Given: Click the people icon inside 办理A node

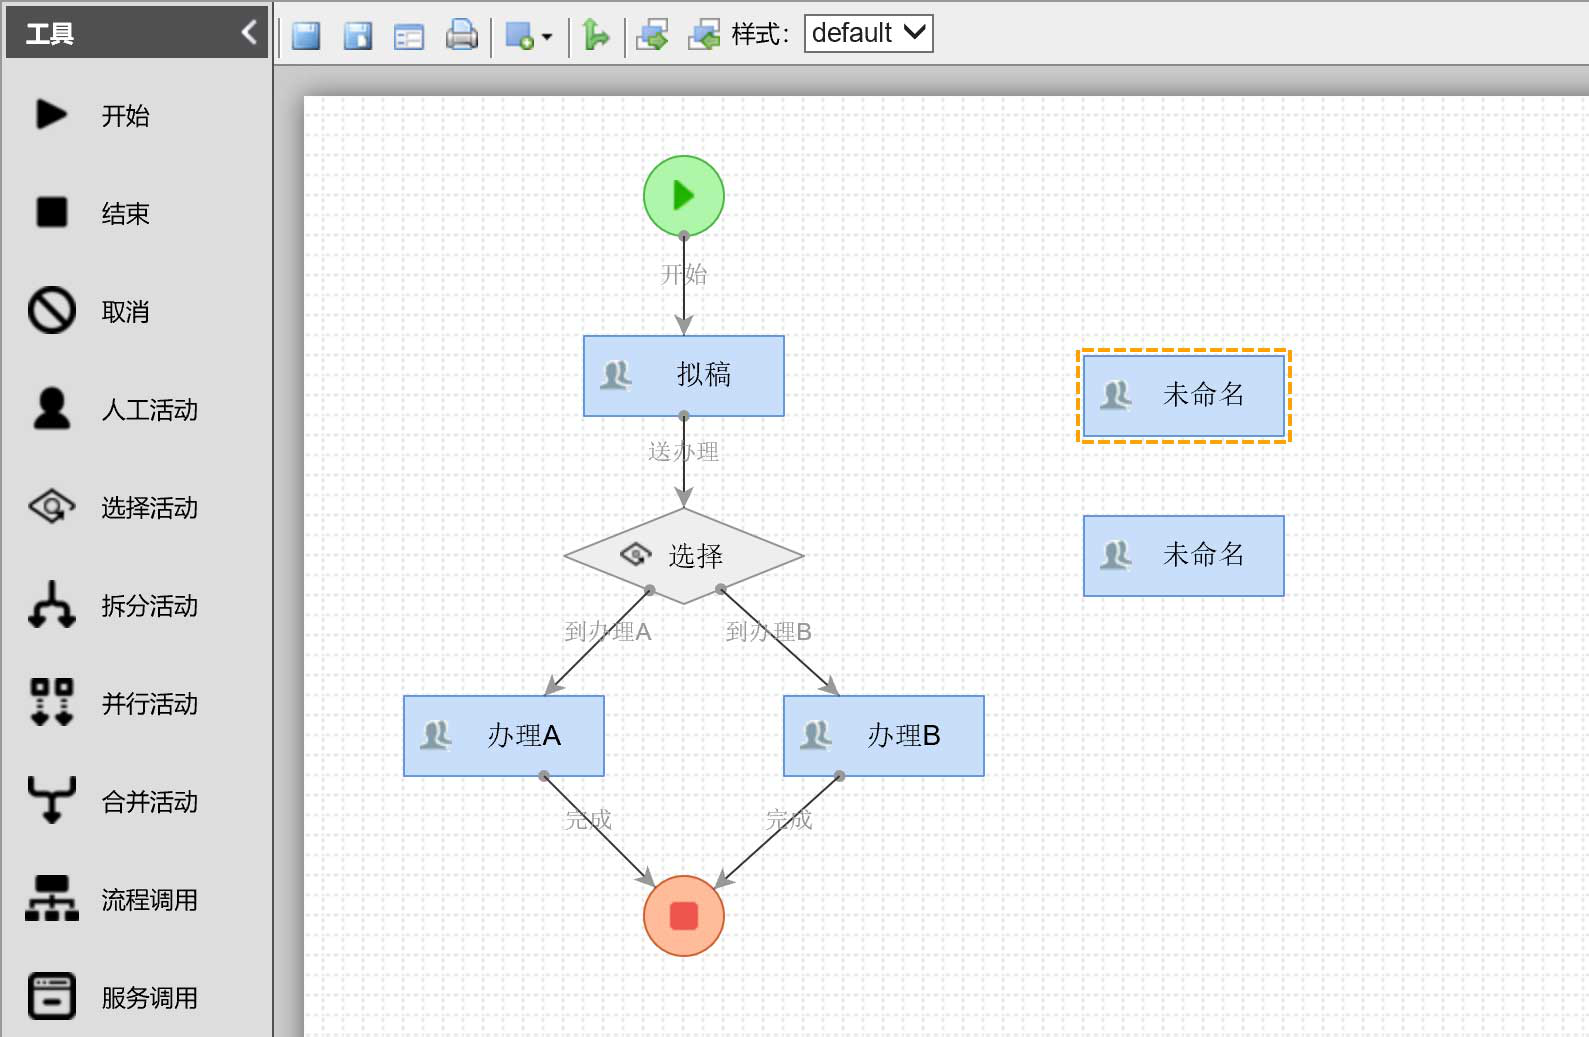Looking at the screenshot, I should pos(436,736).
